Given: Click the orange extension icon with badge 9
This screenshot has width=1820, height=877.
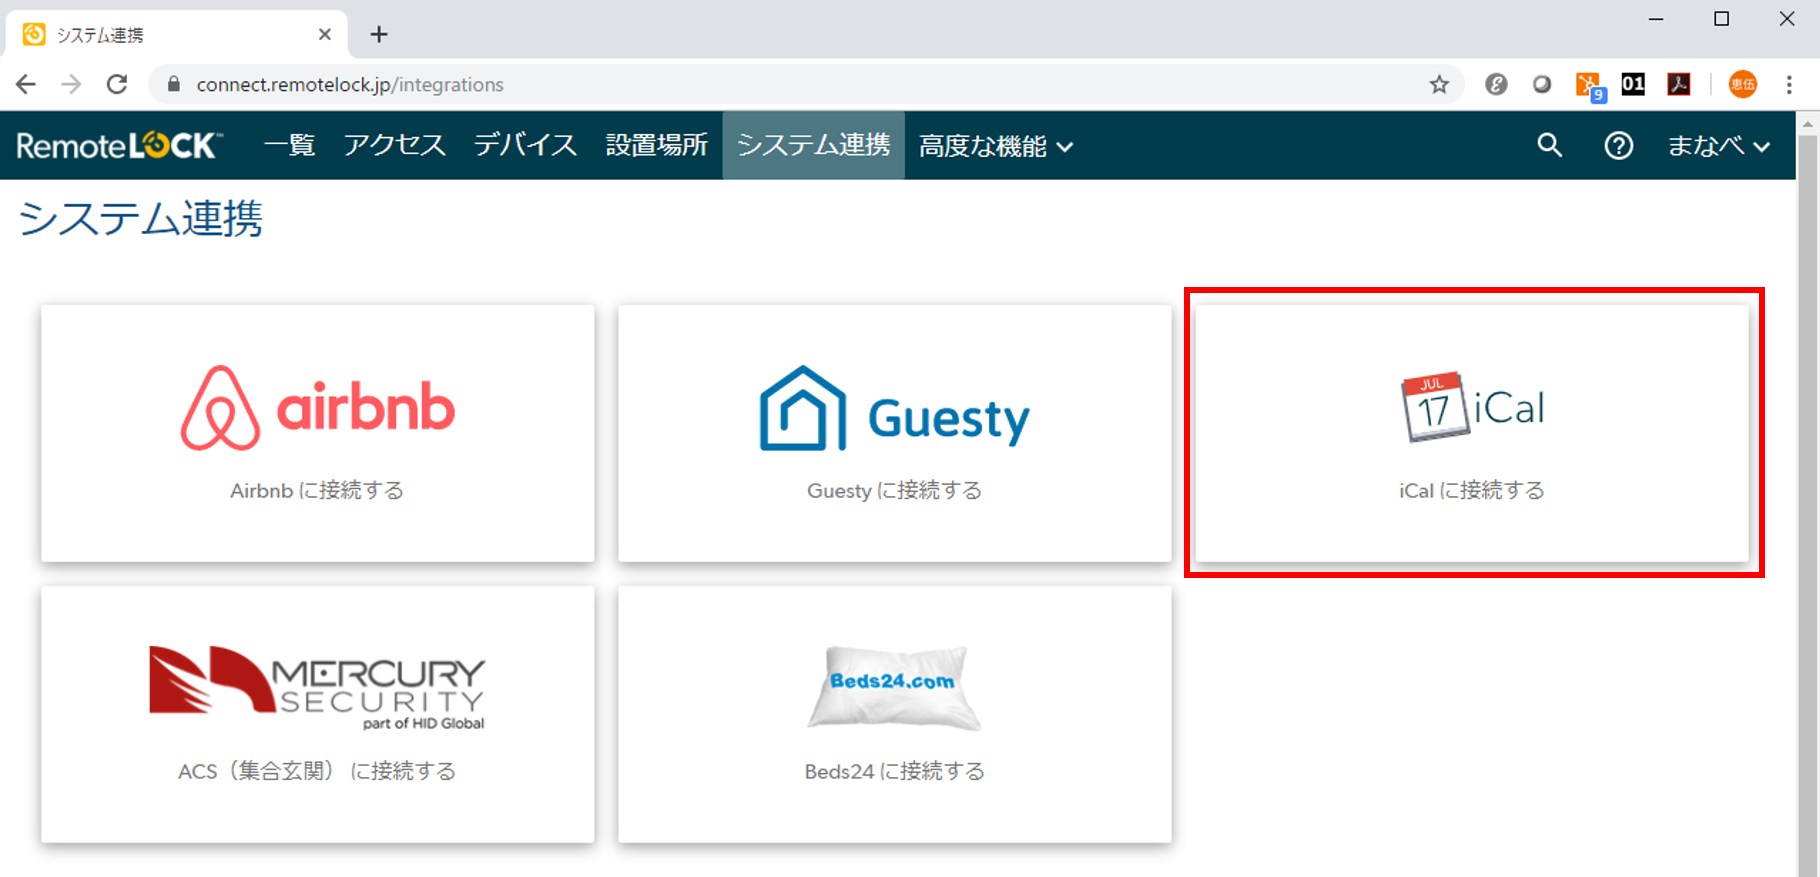Looking at the screenshot, I should click(1590, 87).
